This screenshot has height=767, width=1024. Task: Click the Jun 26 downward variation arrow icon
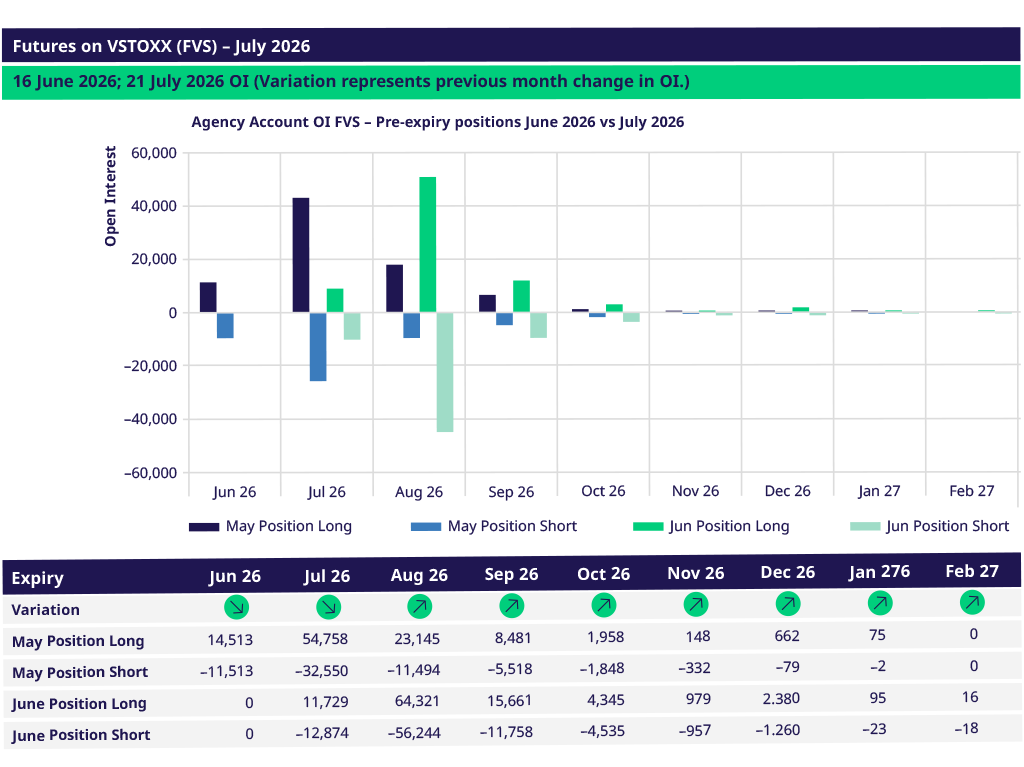pos(236,607)
